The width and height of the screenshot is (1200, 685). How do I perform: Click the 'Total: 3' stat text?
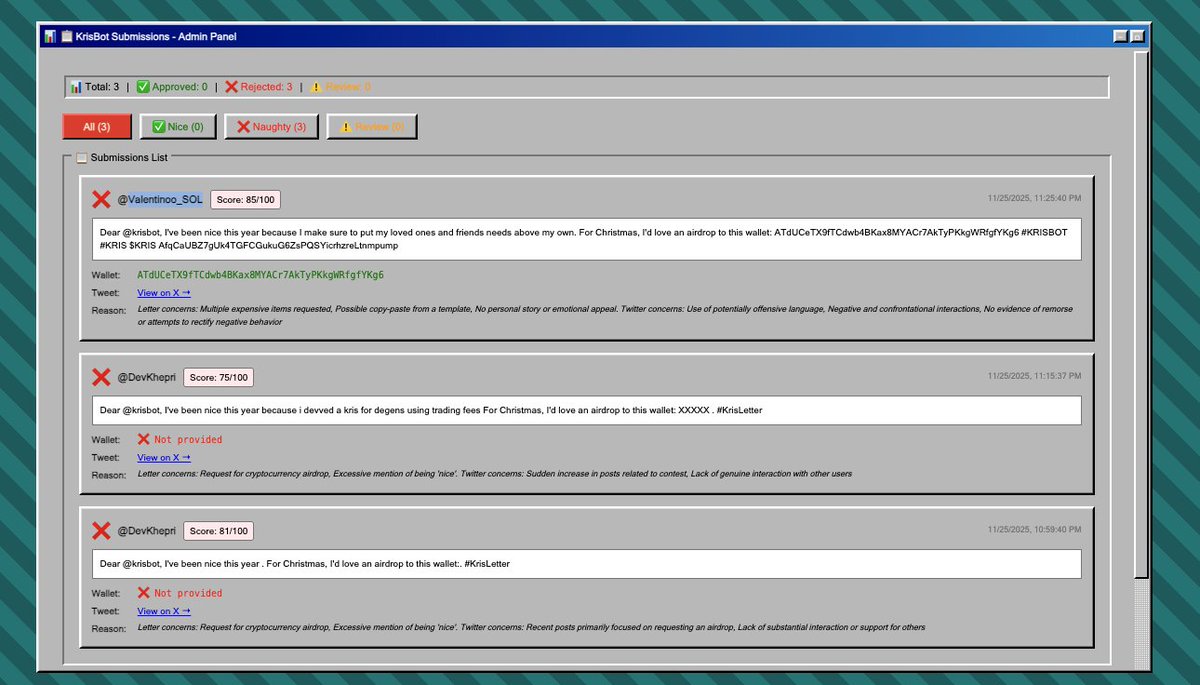point(102,87)
